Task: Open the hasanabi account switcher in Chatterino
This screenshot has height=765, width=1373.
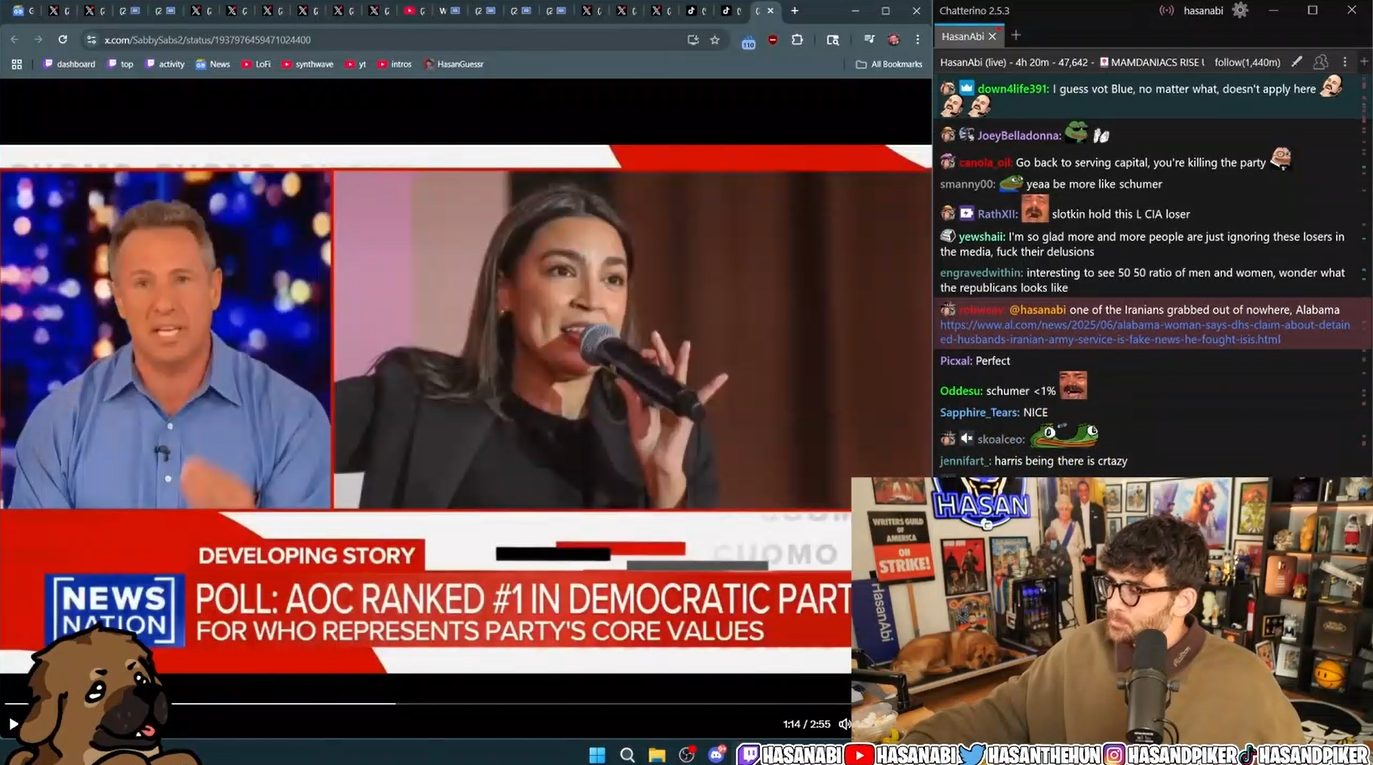Action: [x=1204, y=10]
